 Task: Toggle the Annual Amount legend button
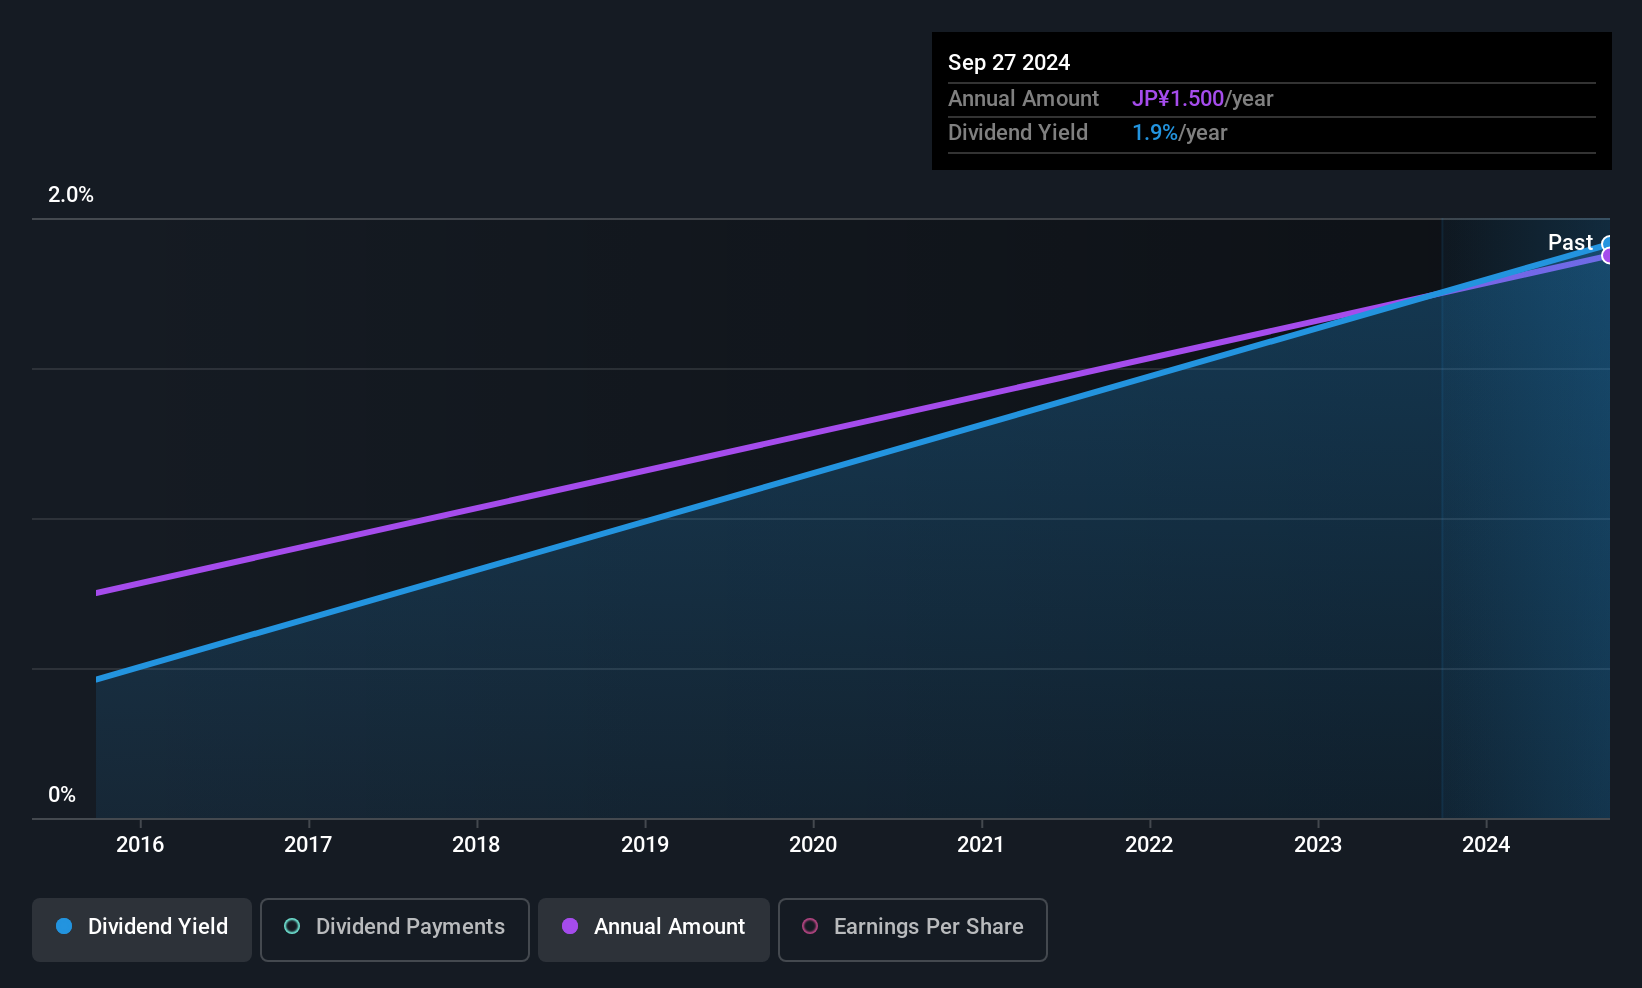(x=653, y=929)
